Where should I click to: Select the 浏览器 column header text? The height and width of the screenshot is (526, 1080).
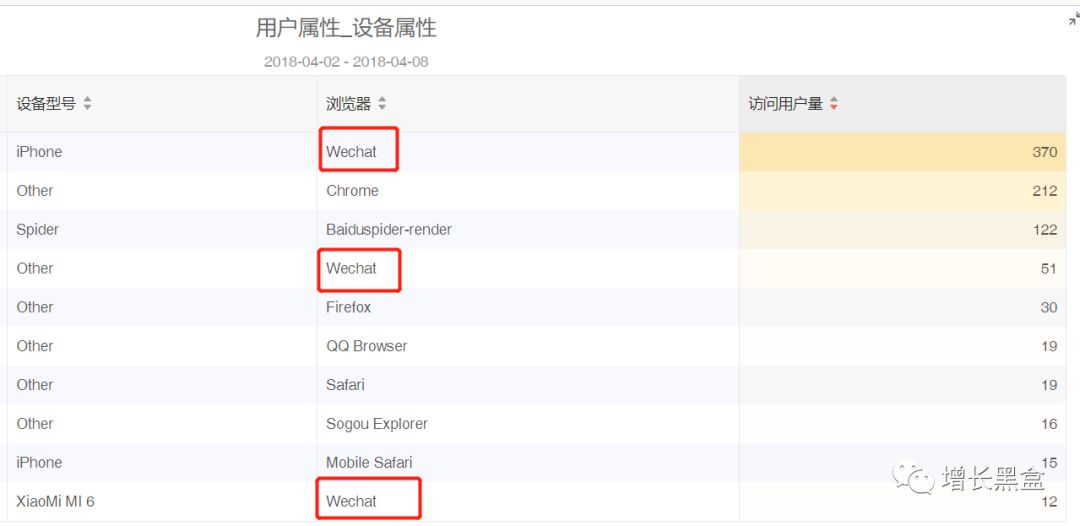tap(348, 104)
